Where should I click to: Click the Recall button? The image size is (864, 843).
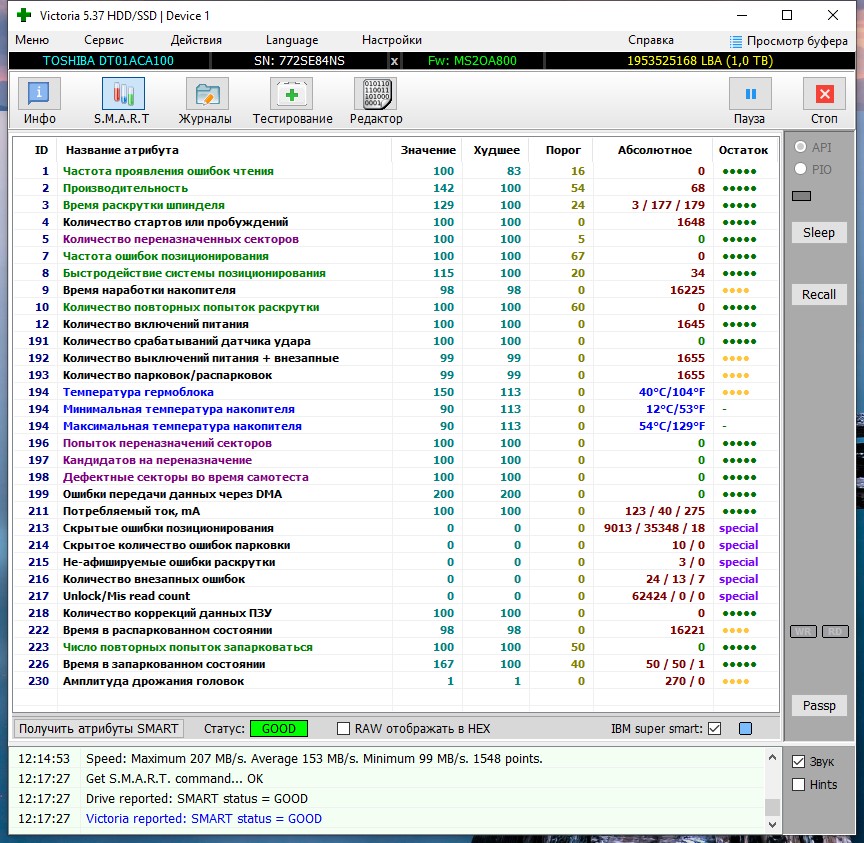(x=819, y=294)
